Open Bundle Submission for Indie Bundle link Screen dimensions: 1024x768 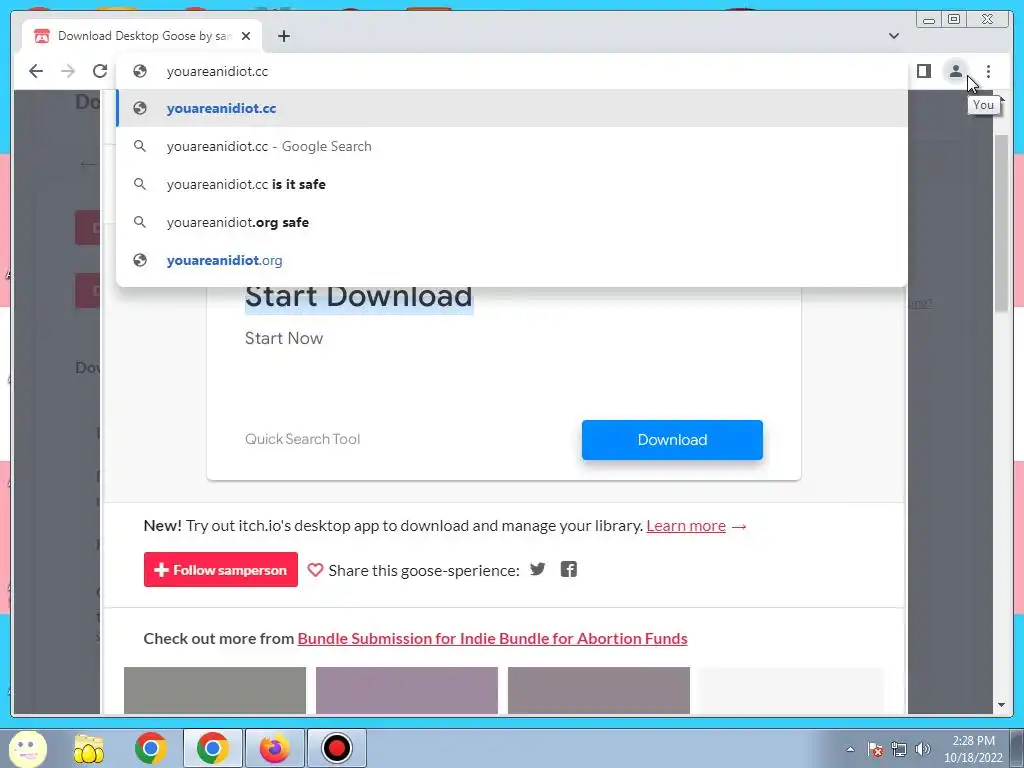[x=492, y=638]
